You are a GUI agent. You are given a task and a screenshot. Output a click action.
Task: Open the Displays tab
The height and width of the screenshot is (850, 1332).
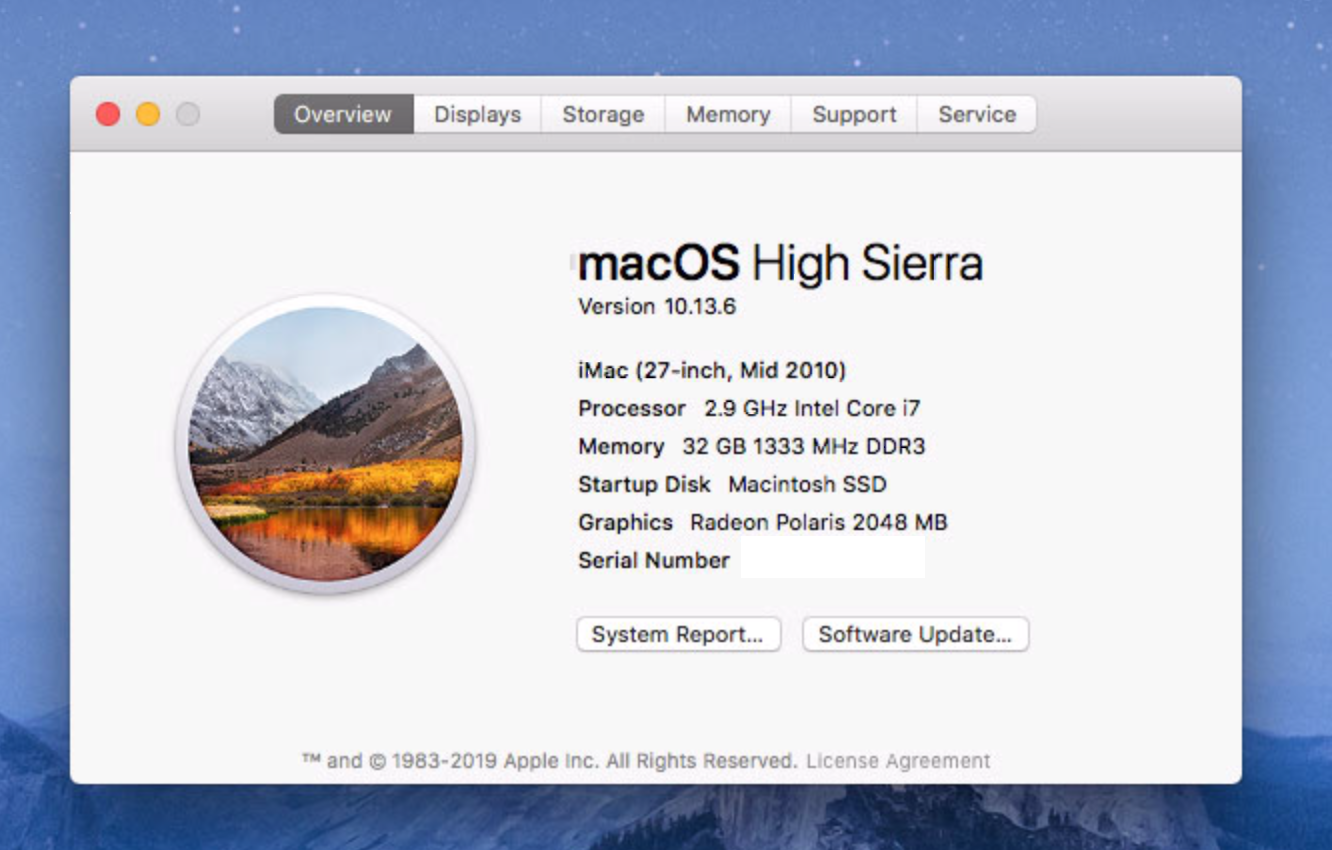[477, 114]
